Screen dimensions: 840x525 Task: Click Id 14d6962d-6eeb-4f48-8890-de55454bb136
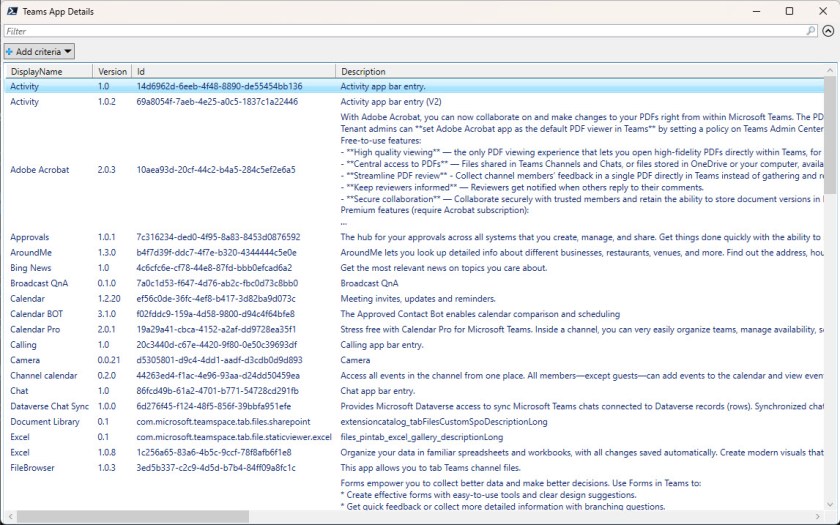(x=219, y=86)
